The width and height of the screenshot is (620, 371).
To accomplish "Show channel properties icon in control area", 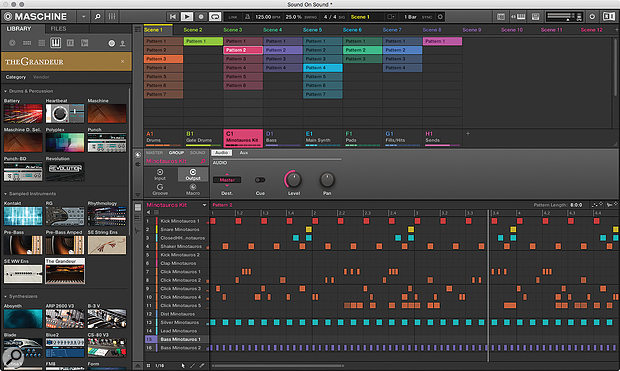I will pos(138,155).
